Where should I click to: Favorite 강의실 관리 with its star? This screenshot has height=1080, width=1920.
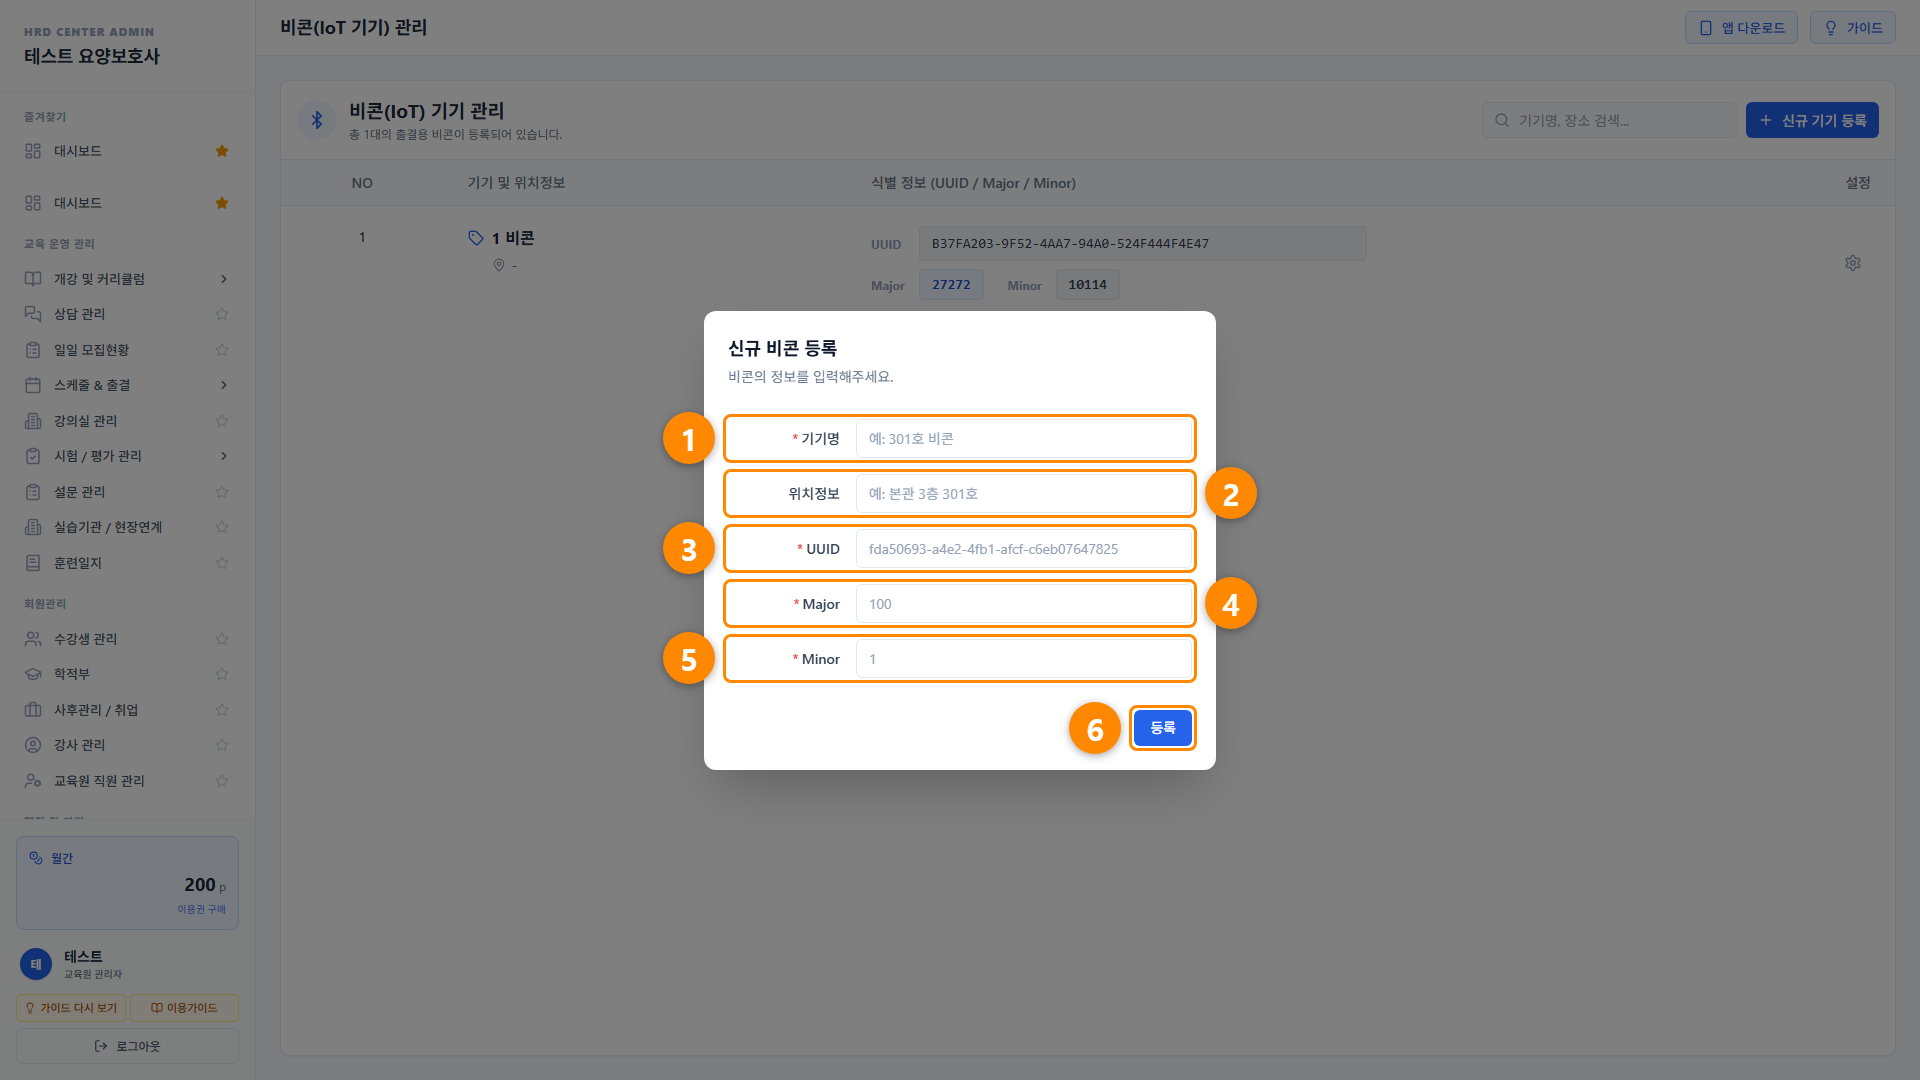(222, 421)
